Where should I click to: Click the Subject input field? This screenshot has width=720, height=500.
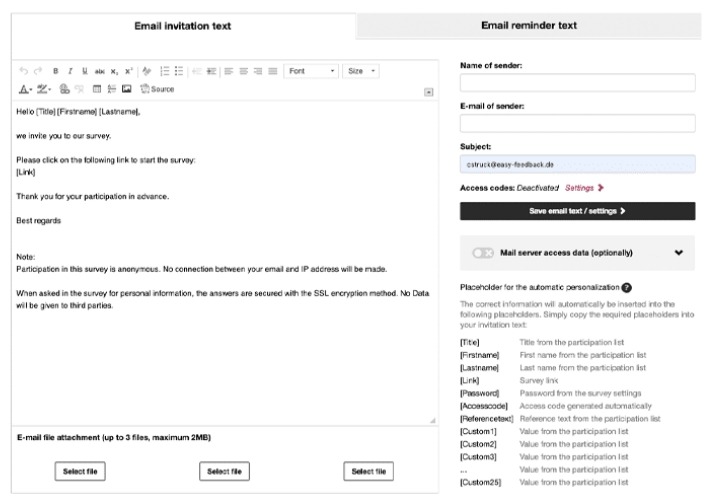(x=577, y=164)
